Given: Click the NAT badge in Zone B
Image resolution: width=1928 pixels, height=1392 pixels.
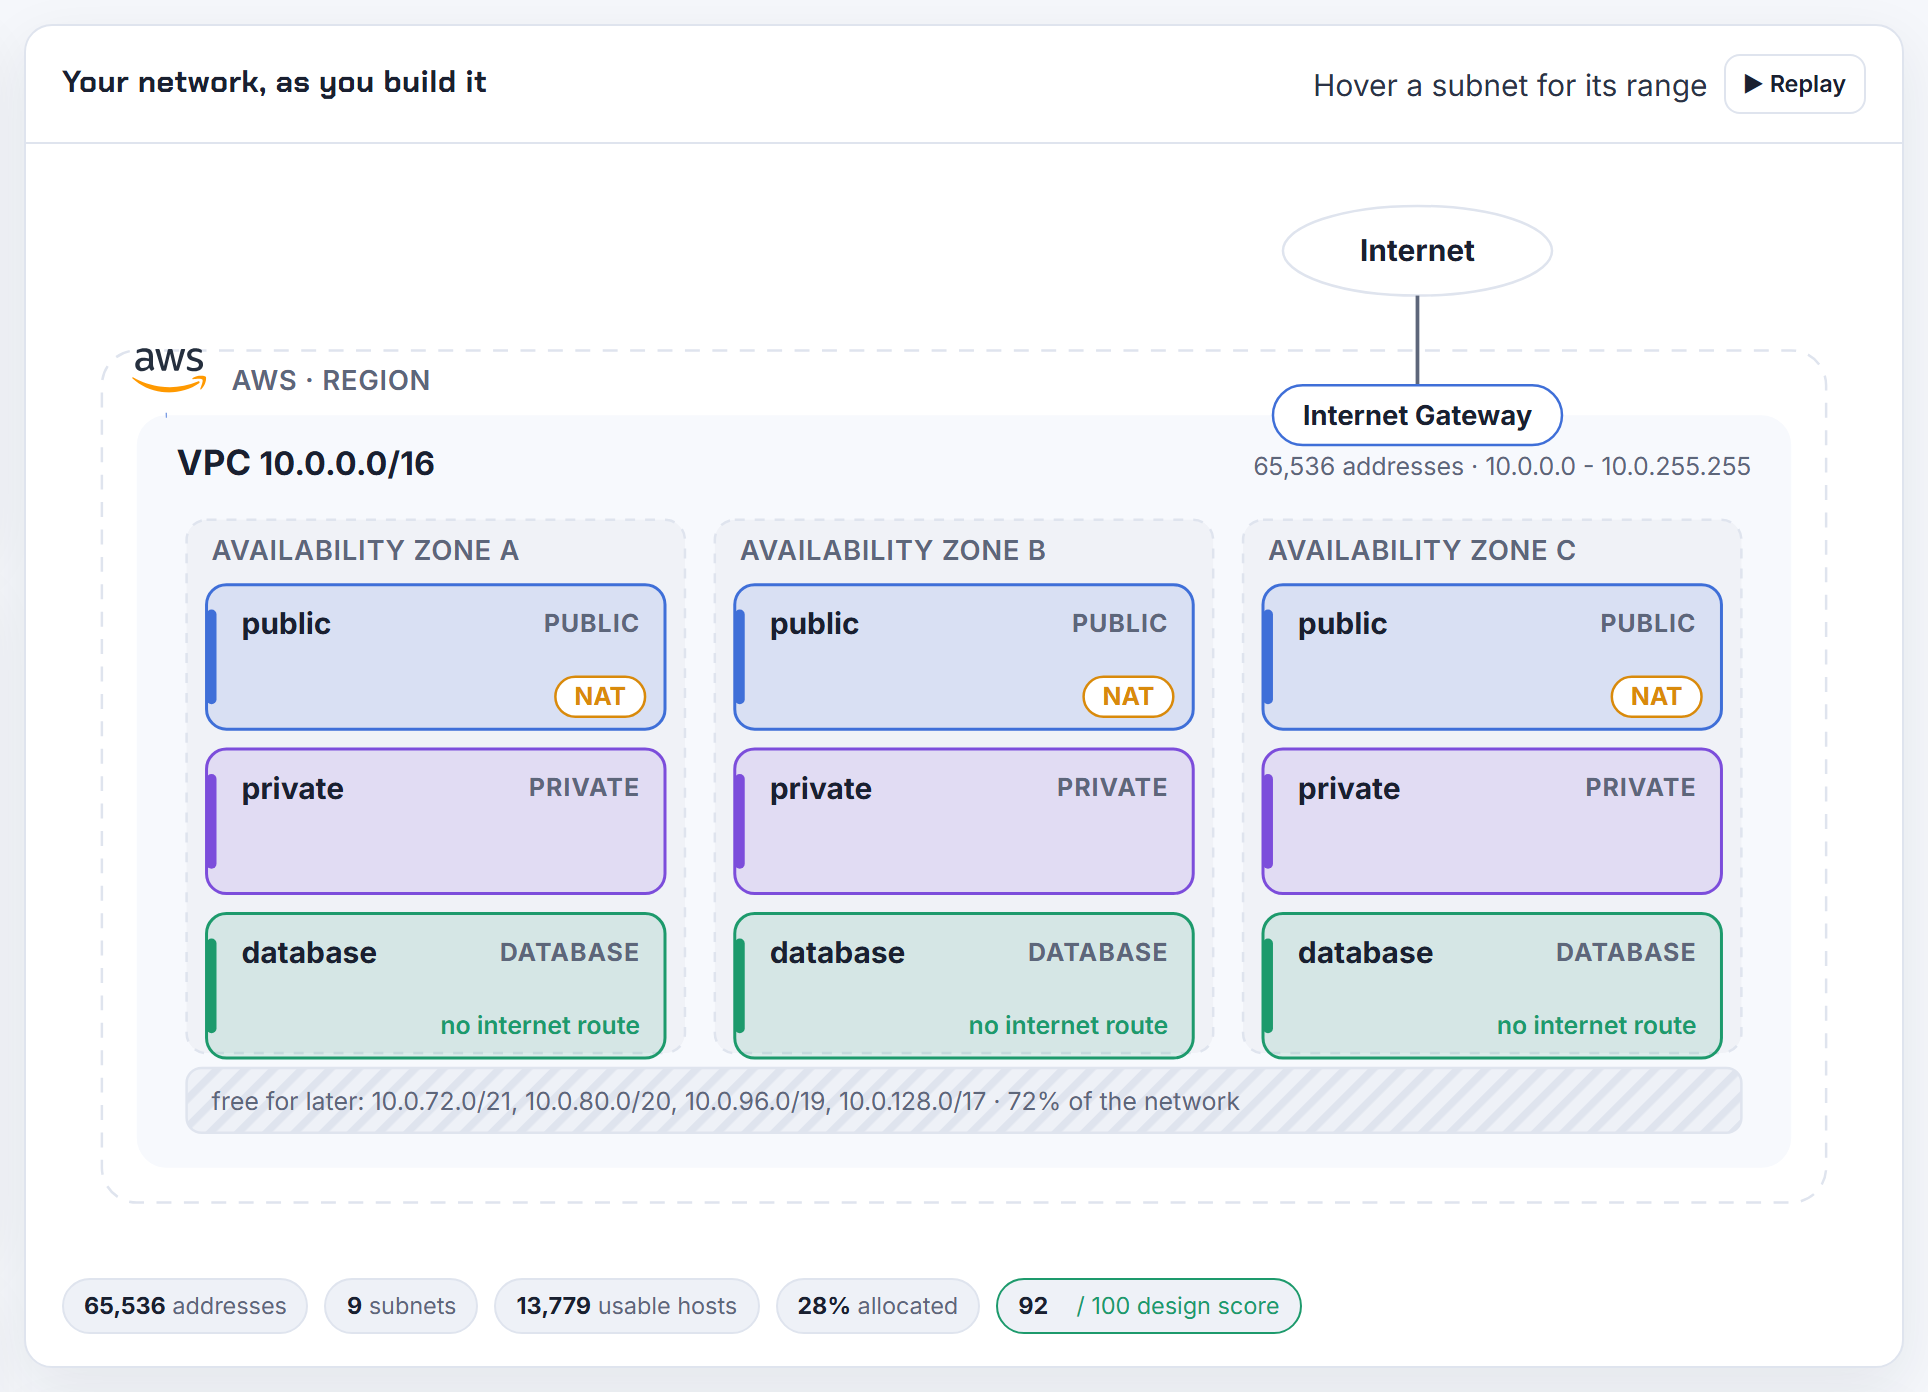Looking at the screenshot, I should (1128, 697).
